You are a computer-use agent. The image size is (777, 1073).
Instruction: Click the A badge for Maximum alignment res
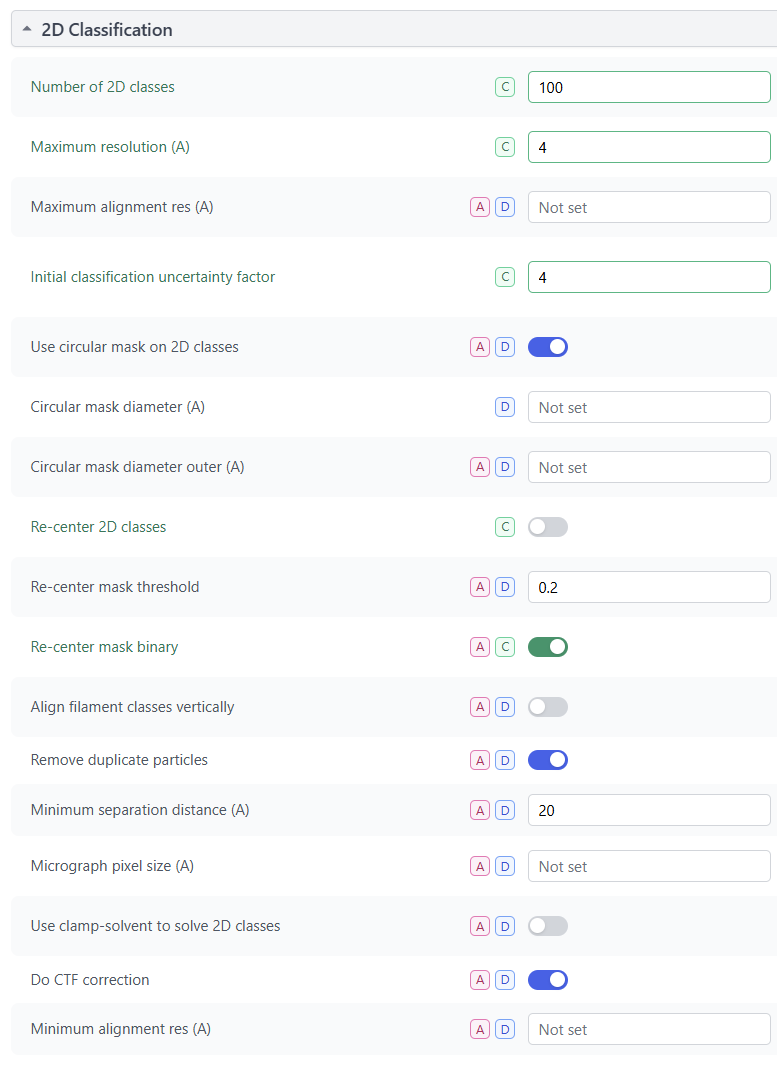click(480, 207)
